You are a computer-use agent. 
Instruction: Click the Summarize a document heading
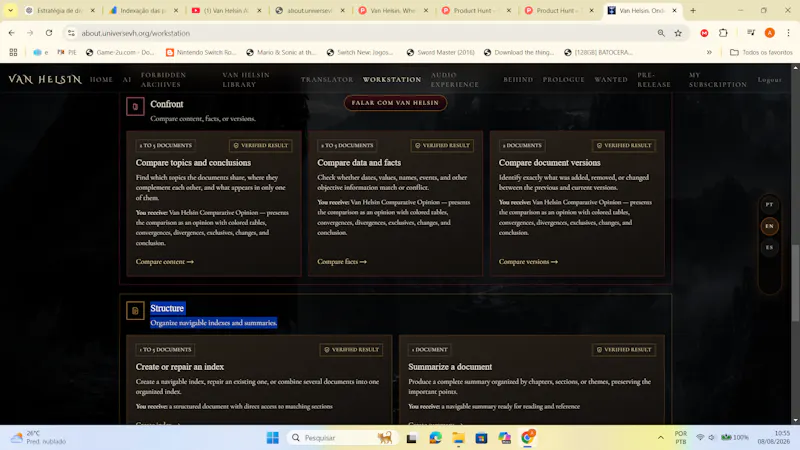pyautogui.click(x=449, y=367)
